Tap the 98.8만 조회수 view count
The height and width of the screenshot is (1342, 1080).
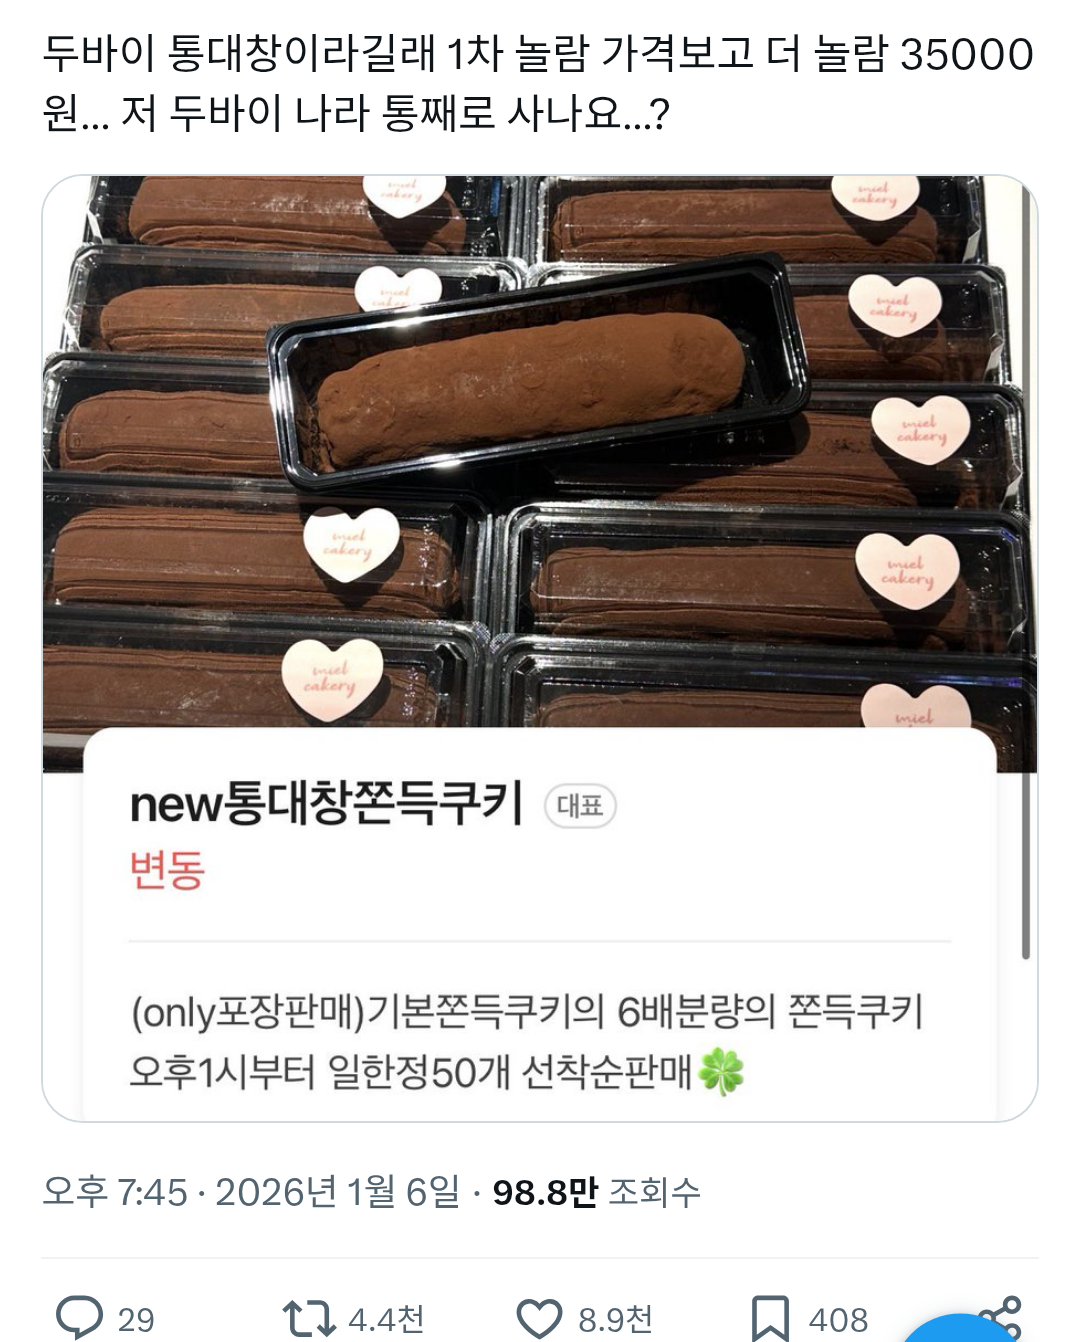596,1192
